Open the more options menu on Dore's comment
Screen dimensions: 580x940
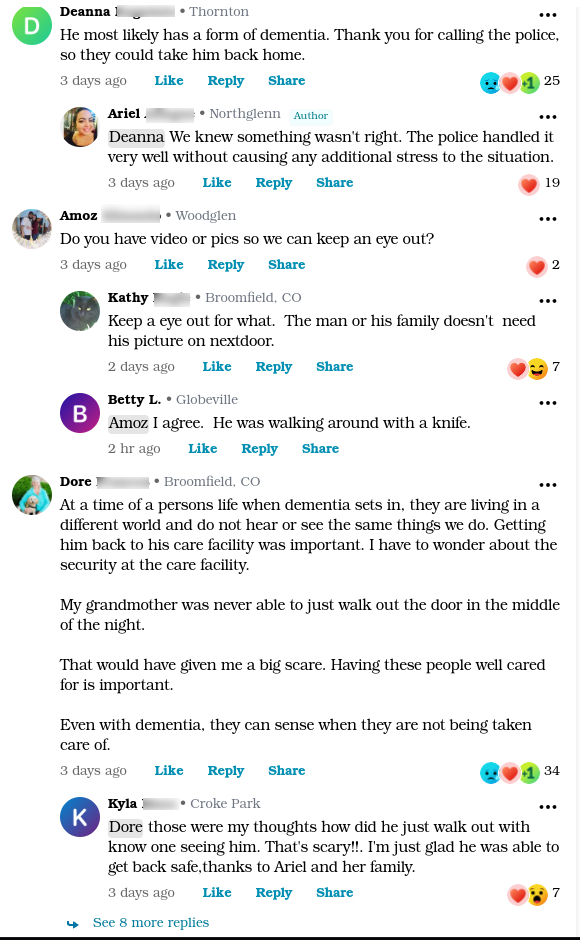point(548,484)
